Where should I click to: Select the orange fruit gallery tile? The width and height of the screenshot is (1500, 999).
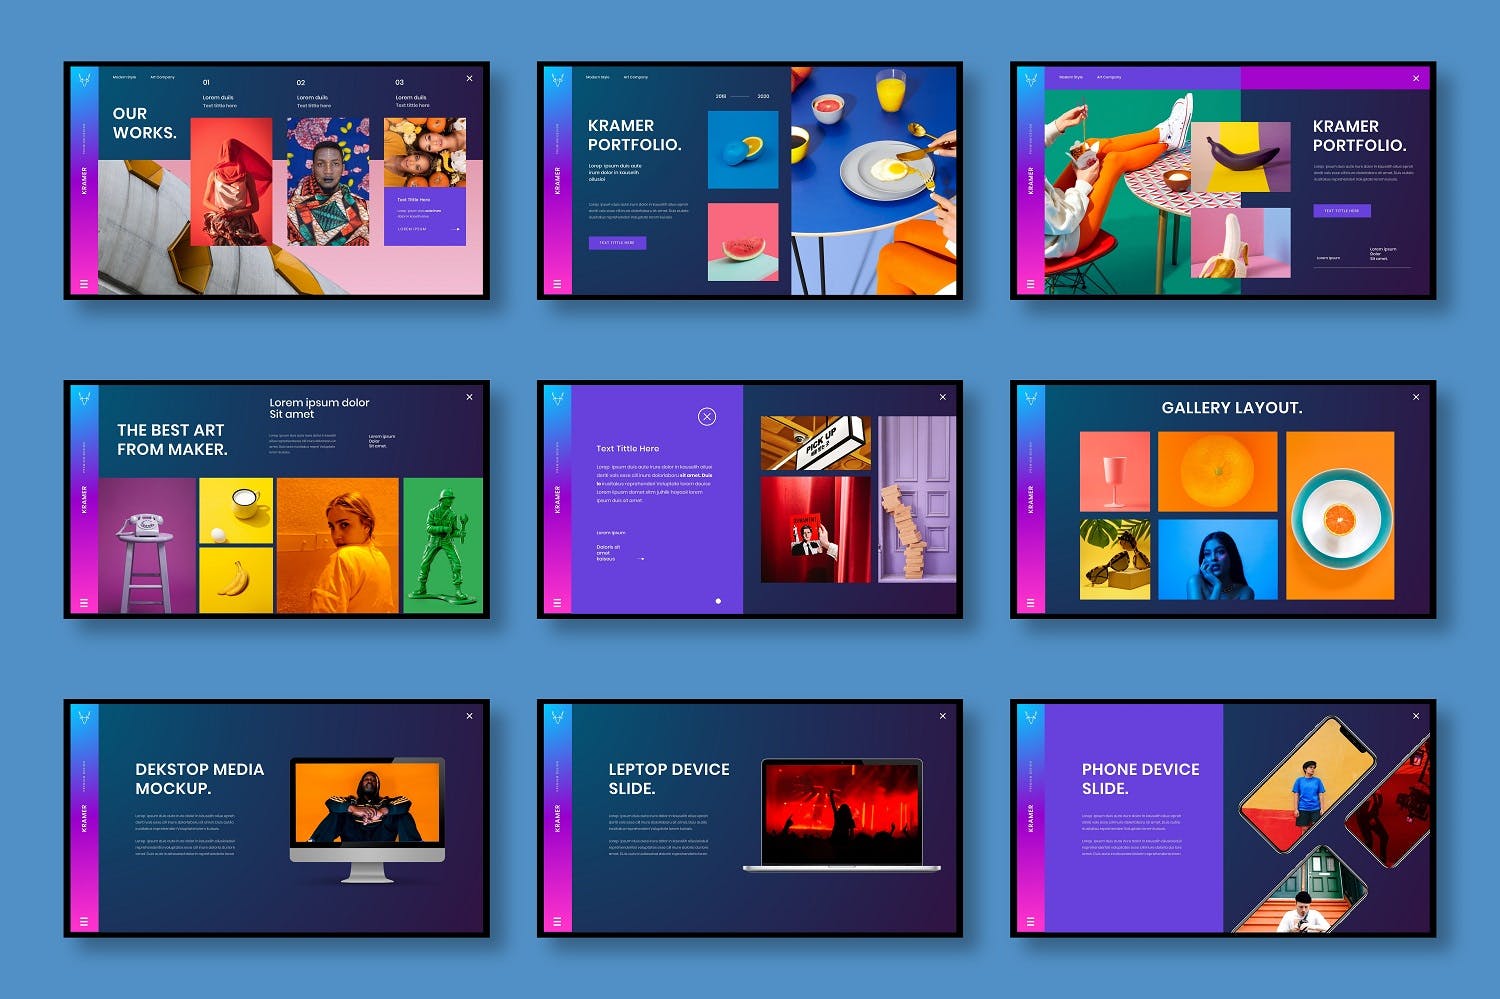pos(1217,471)
